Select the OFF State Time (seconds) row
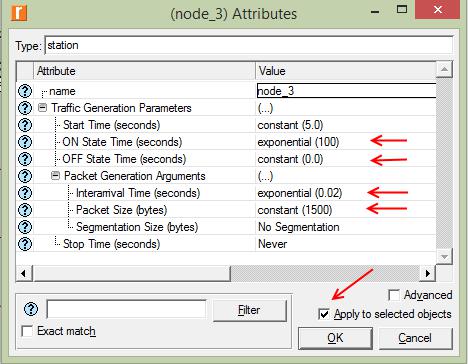The height and width of the screenshot is (364, 468). click(x=226, y=159)
